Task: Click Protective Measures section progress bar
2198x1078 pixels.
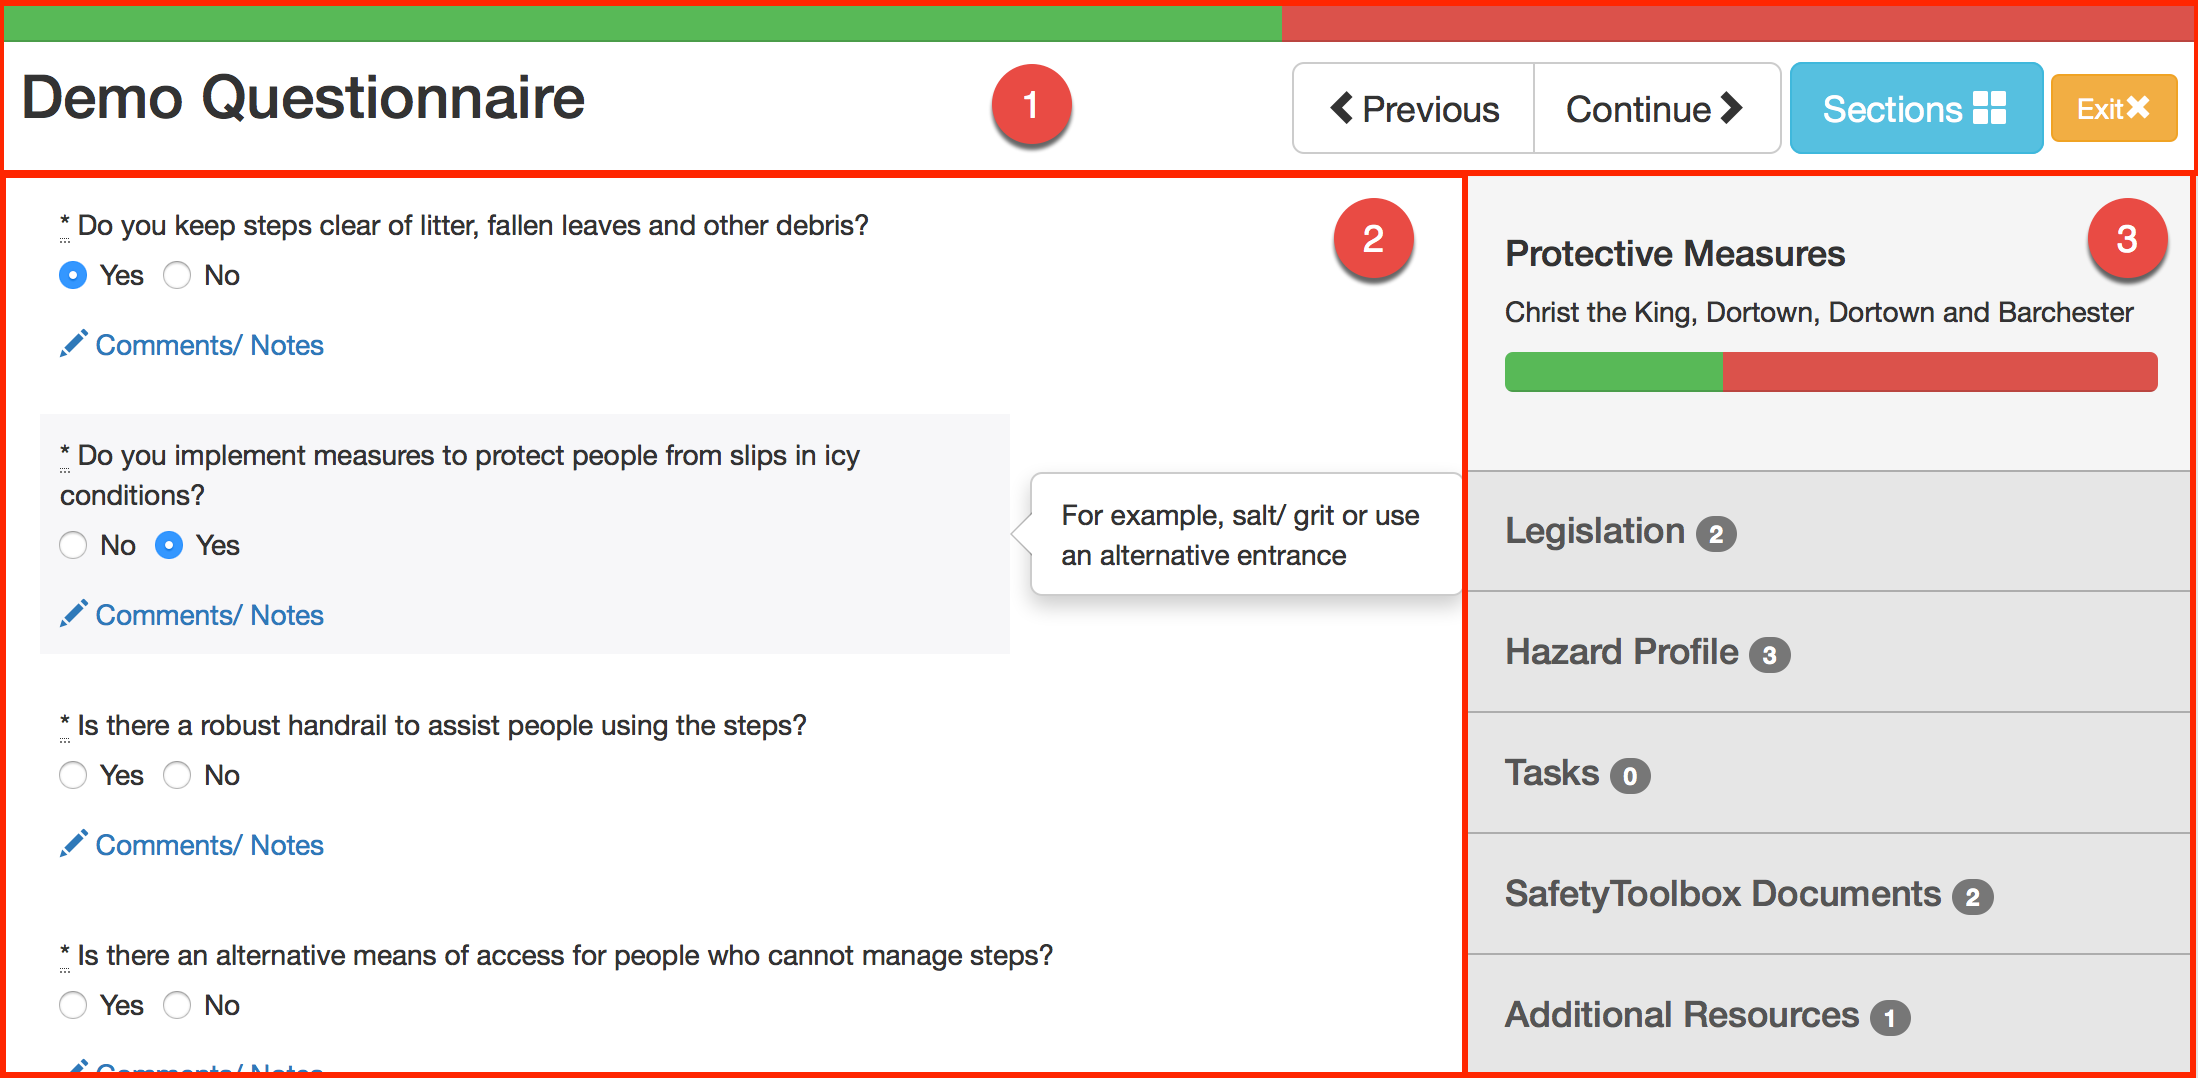Action: pyautogui.click(x=1830, y=372)
